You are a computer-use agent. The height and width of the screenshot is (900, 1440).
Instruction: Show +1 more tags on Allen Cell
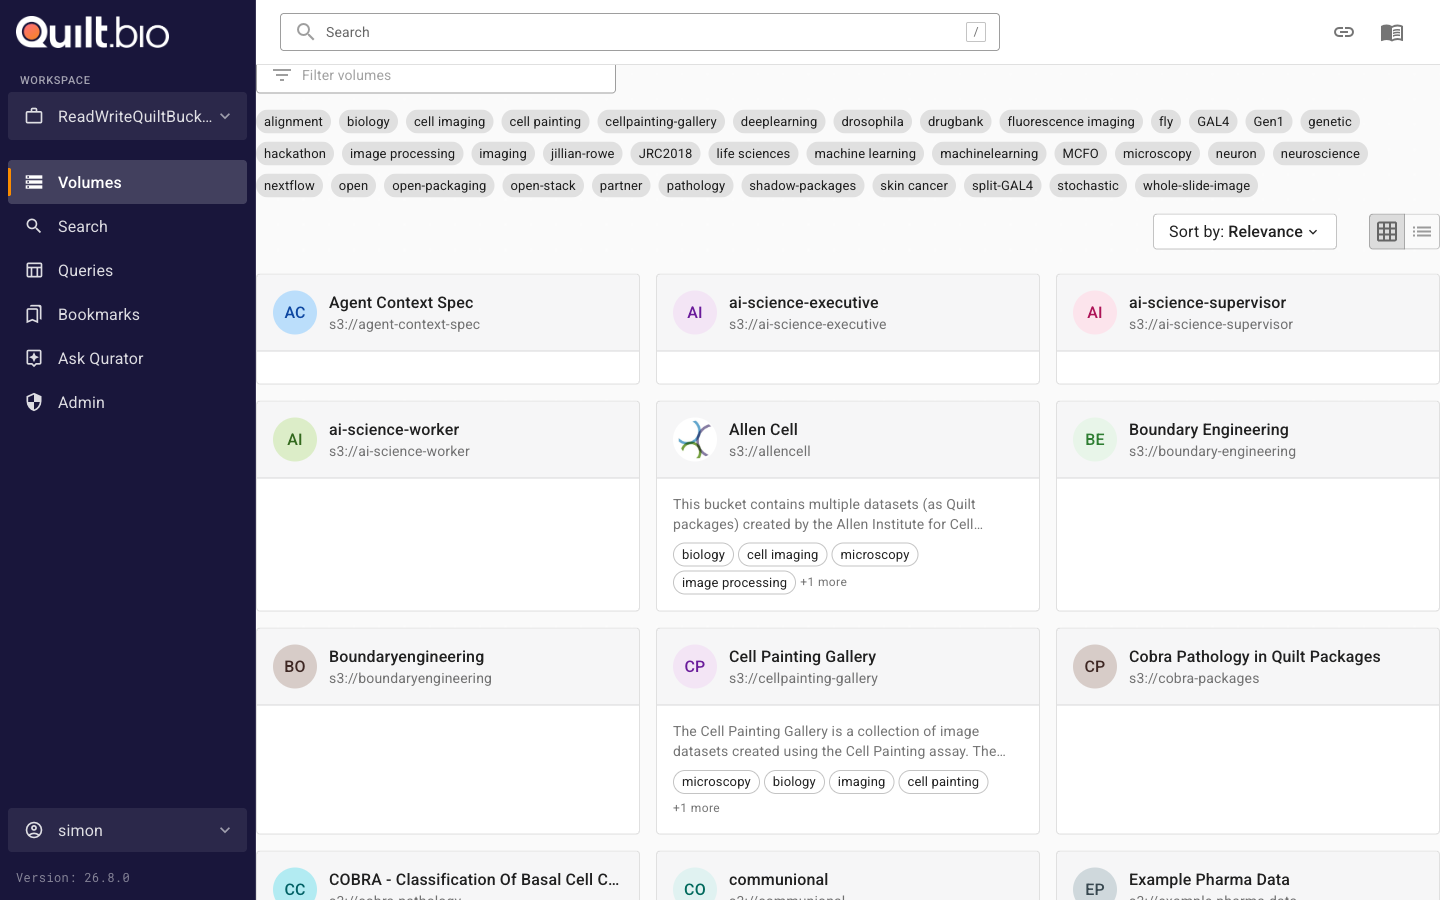pos(823,582)
